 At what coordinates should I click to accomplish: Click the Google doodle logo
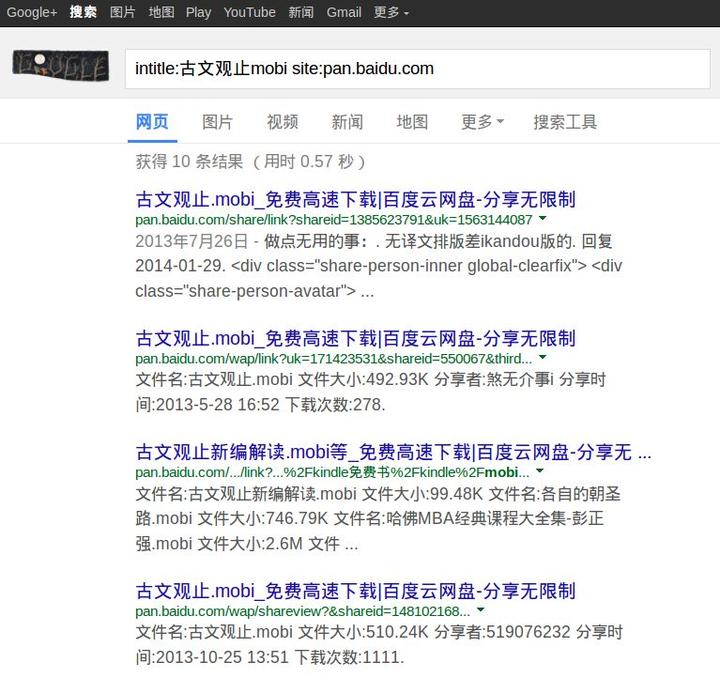61,65
